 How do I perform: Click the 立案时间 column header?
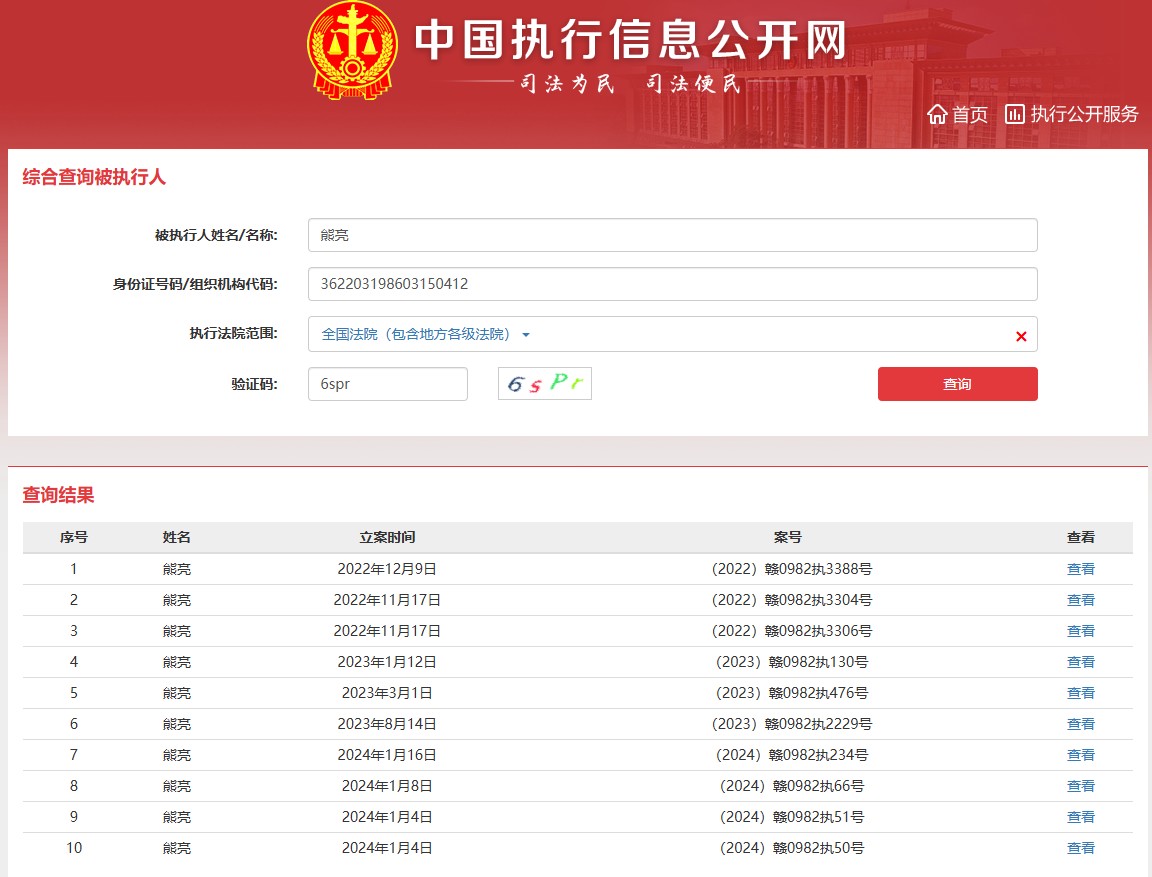387,537
